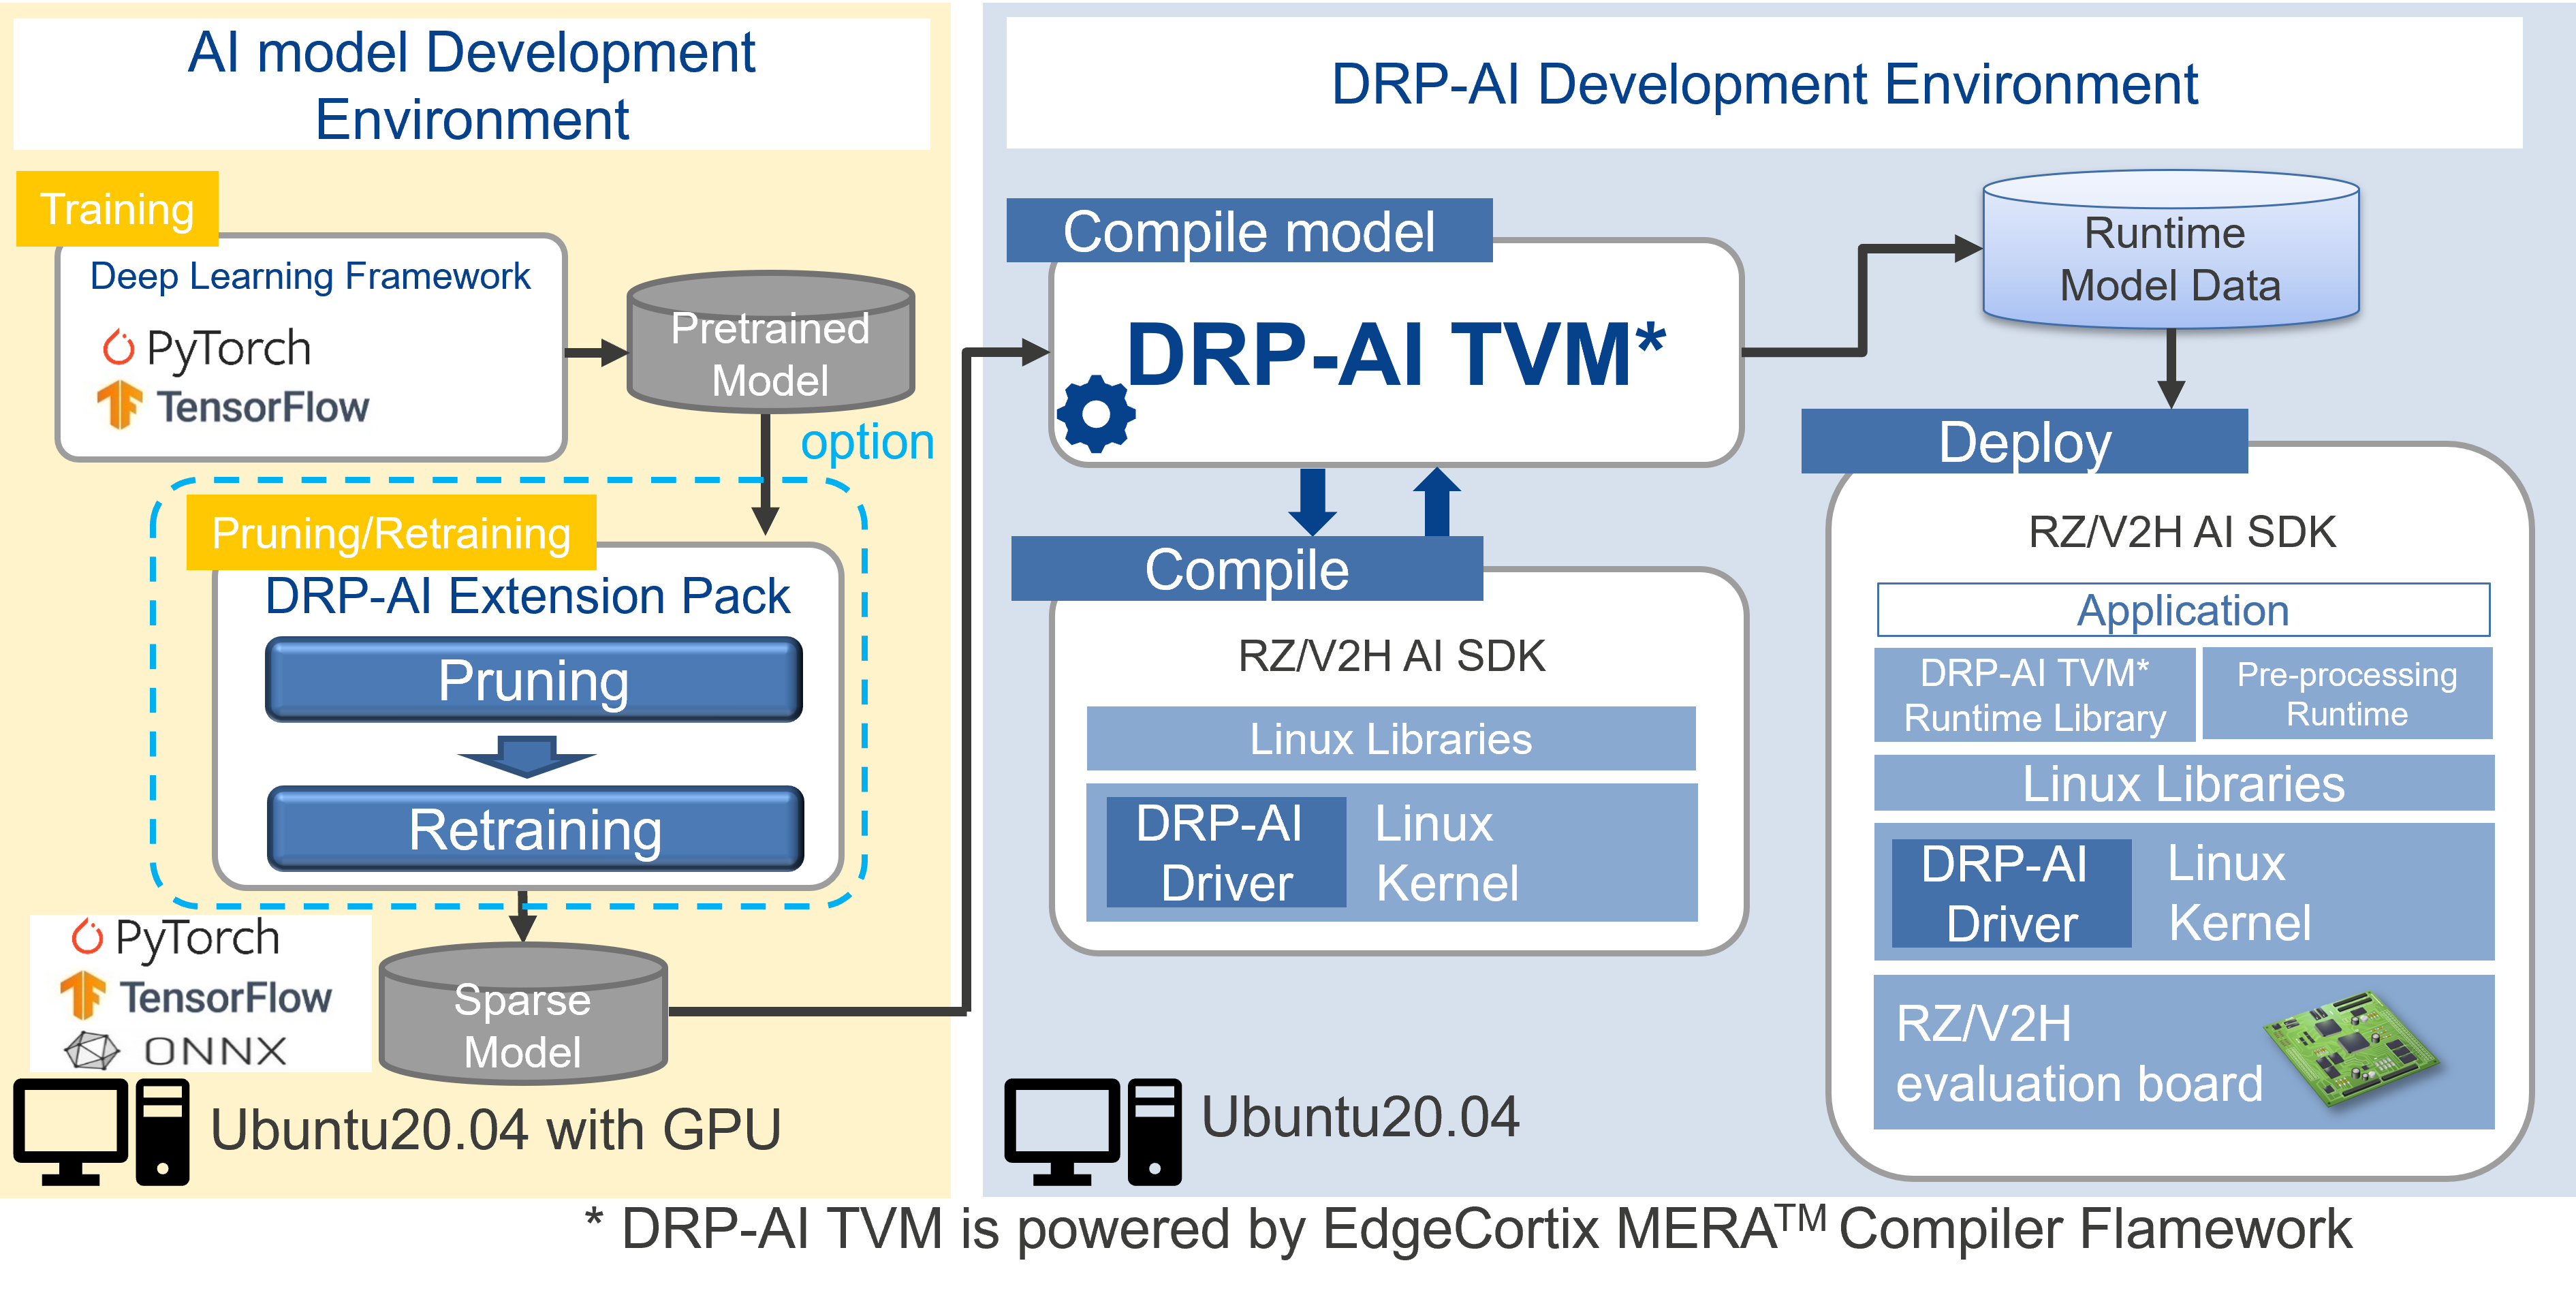This screenshot has width=2576, height=1295.
Task: Select the yellow Training tab label
Action: (117, 209)
